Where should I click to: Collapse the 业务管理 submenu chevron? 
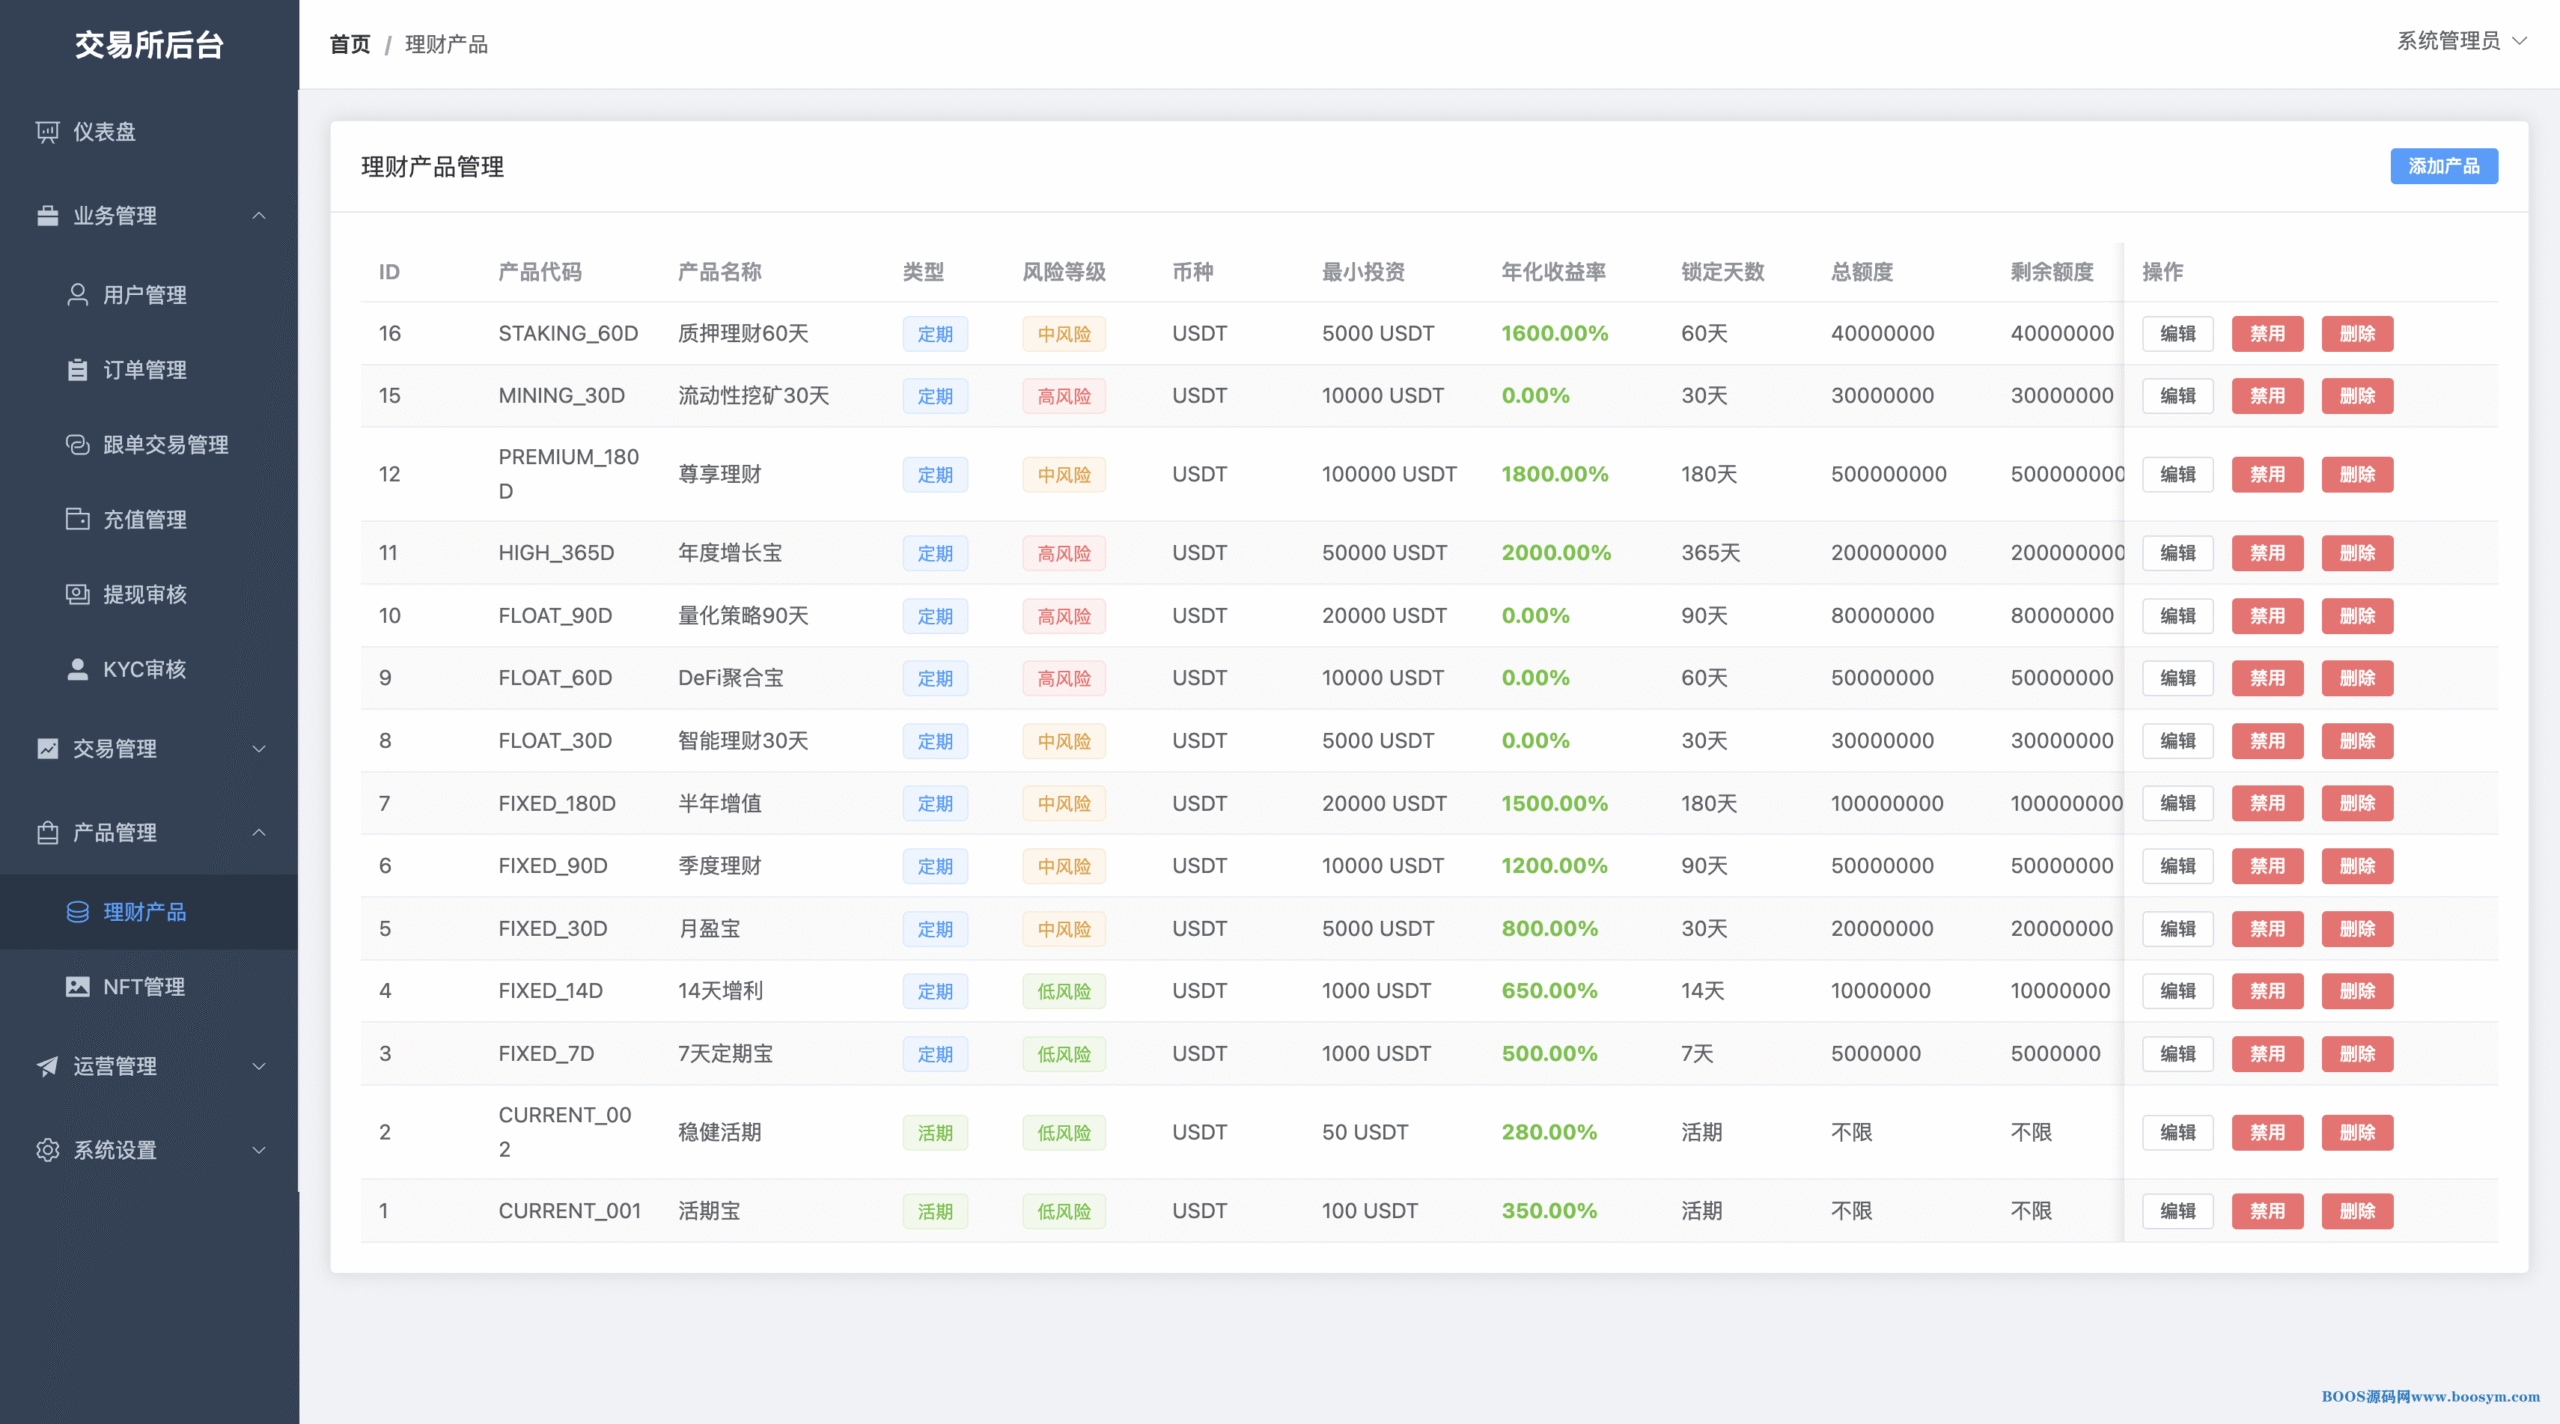click(x=259, y=216)
